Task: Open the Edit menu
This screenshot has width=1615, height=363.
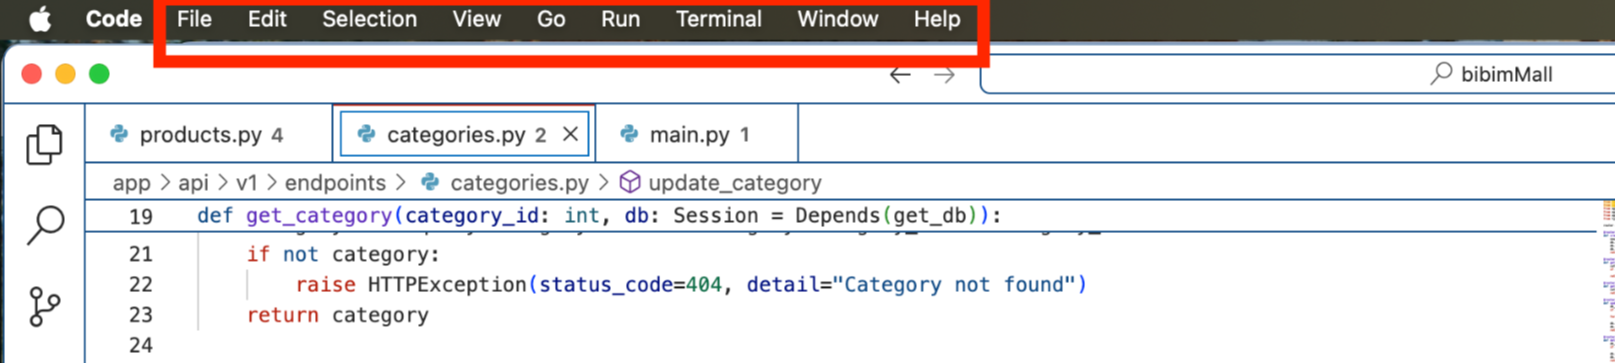Action: coord(267,19)
